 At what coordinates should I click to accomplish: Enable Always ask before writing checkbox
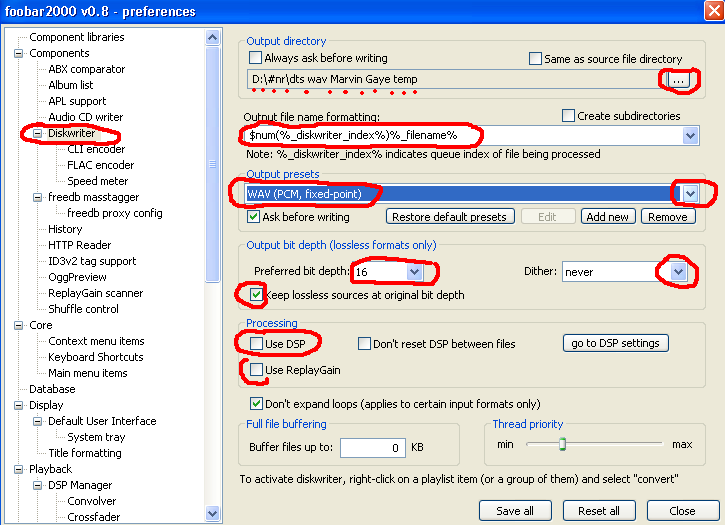click(255, 58)
